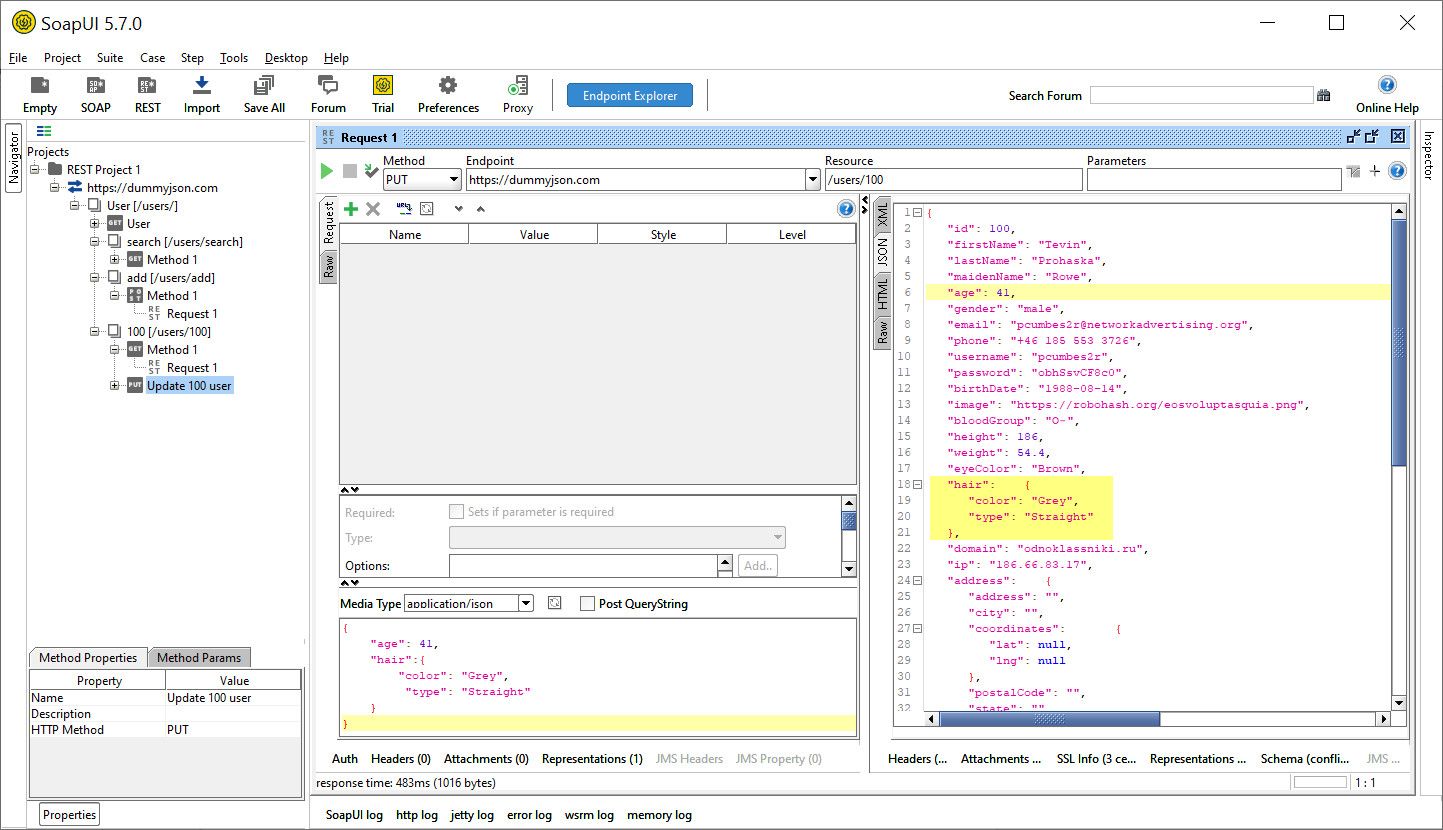This screenshot has width=1443, height=830.
Task: Click the Resource field containing /users/100
Action: point(952,180)
